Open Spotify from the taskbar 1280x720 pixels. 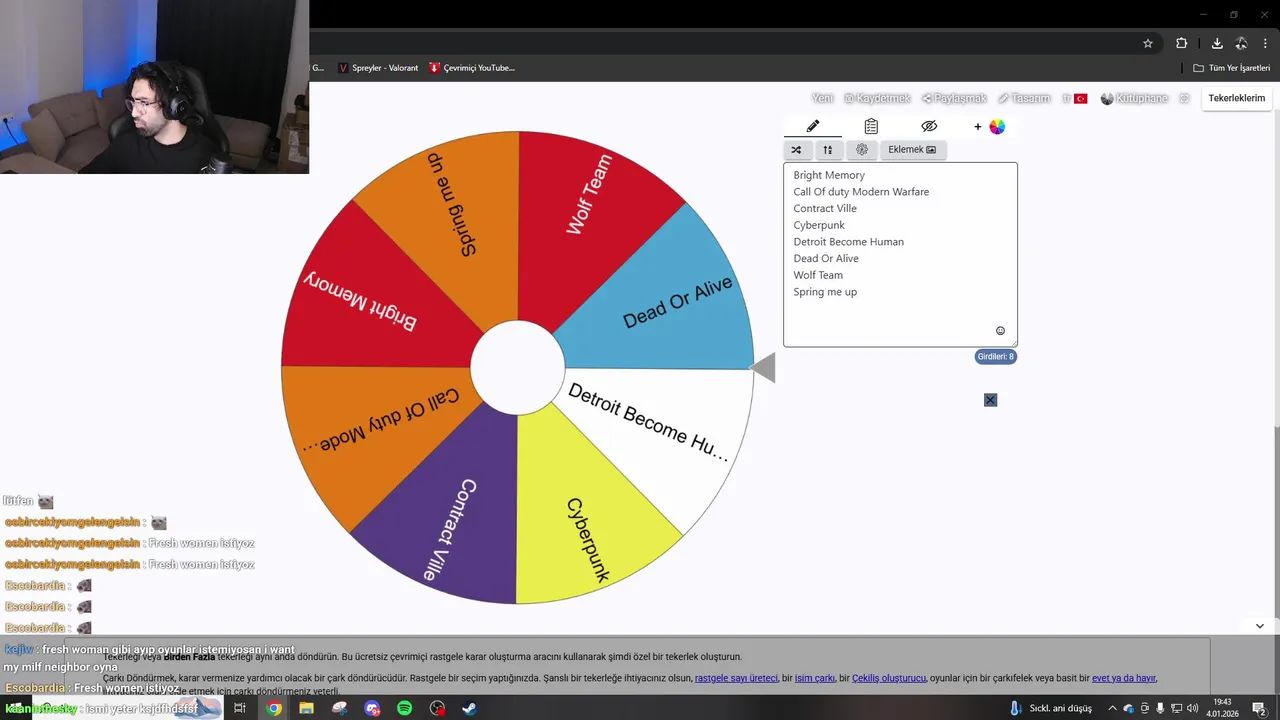[404, 708]
